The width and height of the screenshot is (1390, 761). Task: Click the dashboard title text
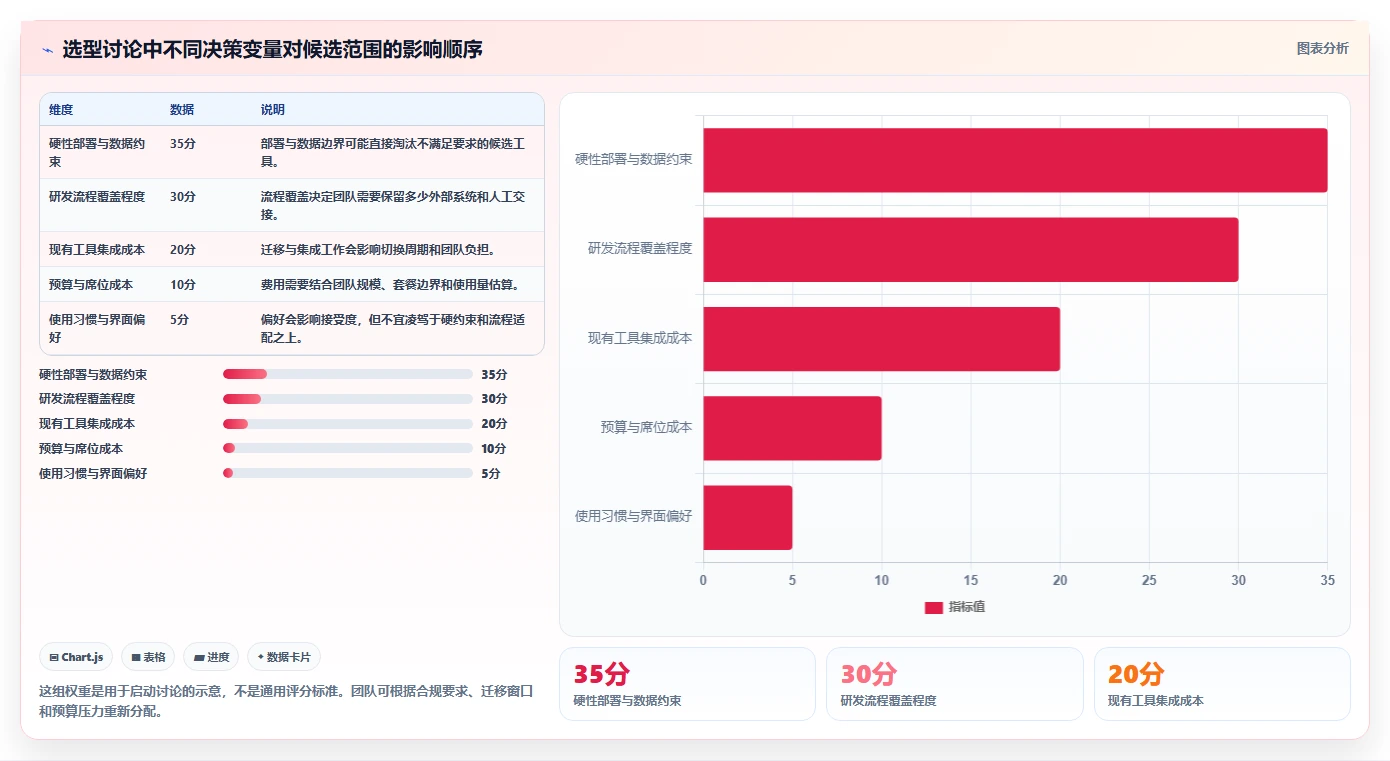pos(273,49)
